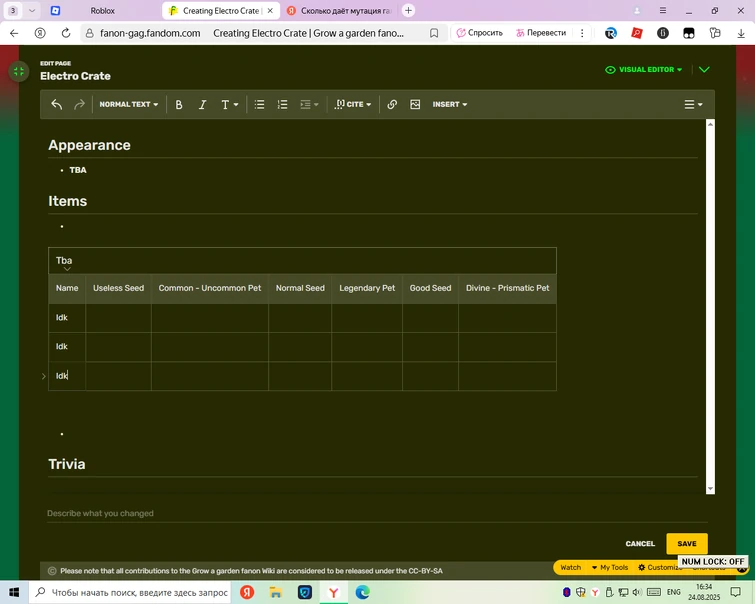The image size is (755, 604).
Task: Switch editor mode via Visual Editor dropdown
Action: coord(644,70)
